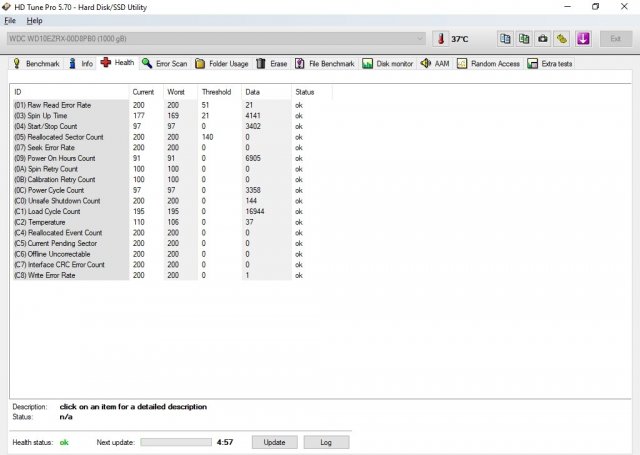
Task: Click the purple download arrow icon
Action: coord(583,39)
